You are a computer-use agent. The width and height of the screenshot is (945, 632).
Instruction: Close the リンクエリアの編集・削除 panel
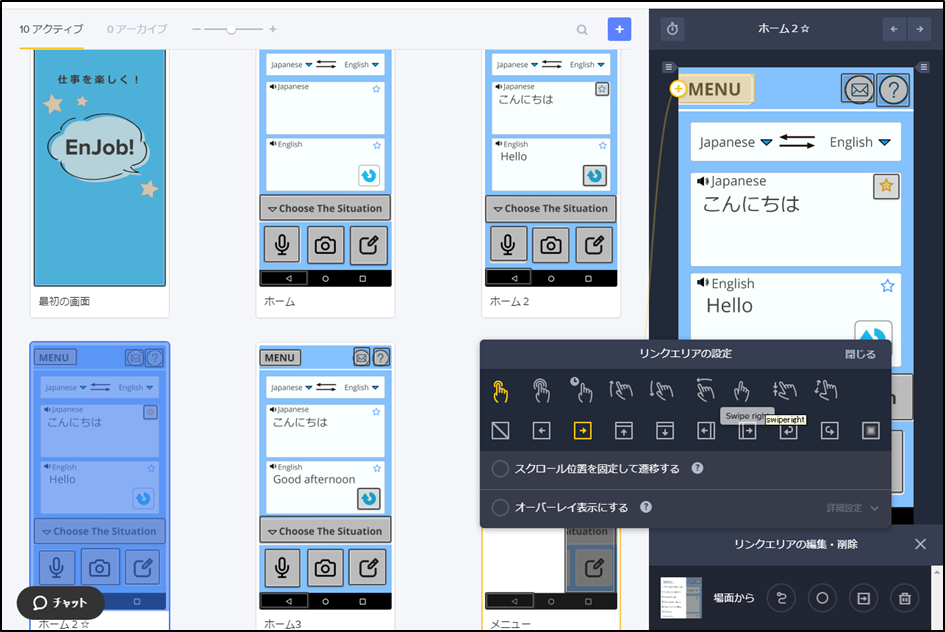point(920,544)
